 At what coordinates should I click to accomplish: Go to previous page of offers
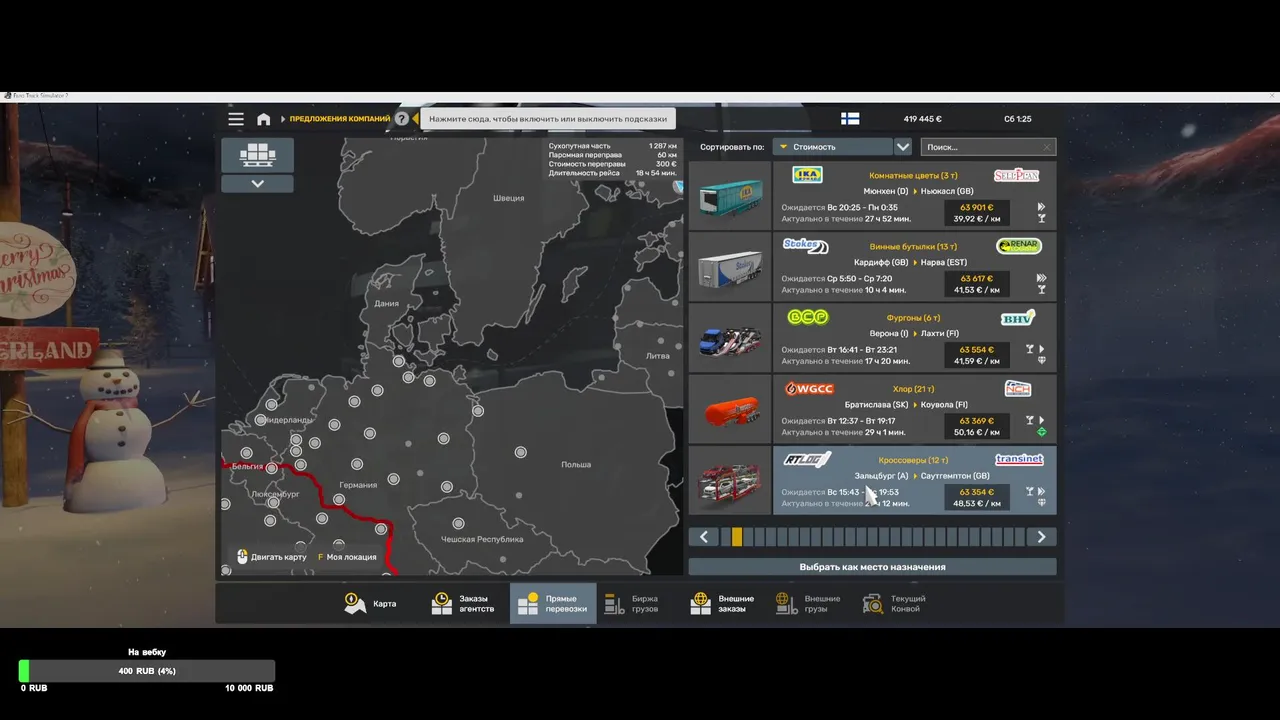[x=703, y=537]
